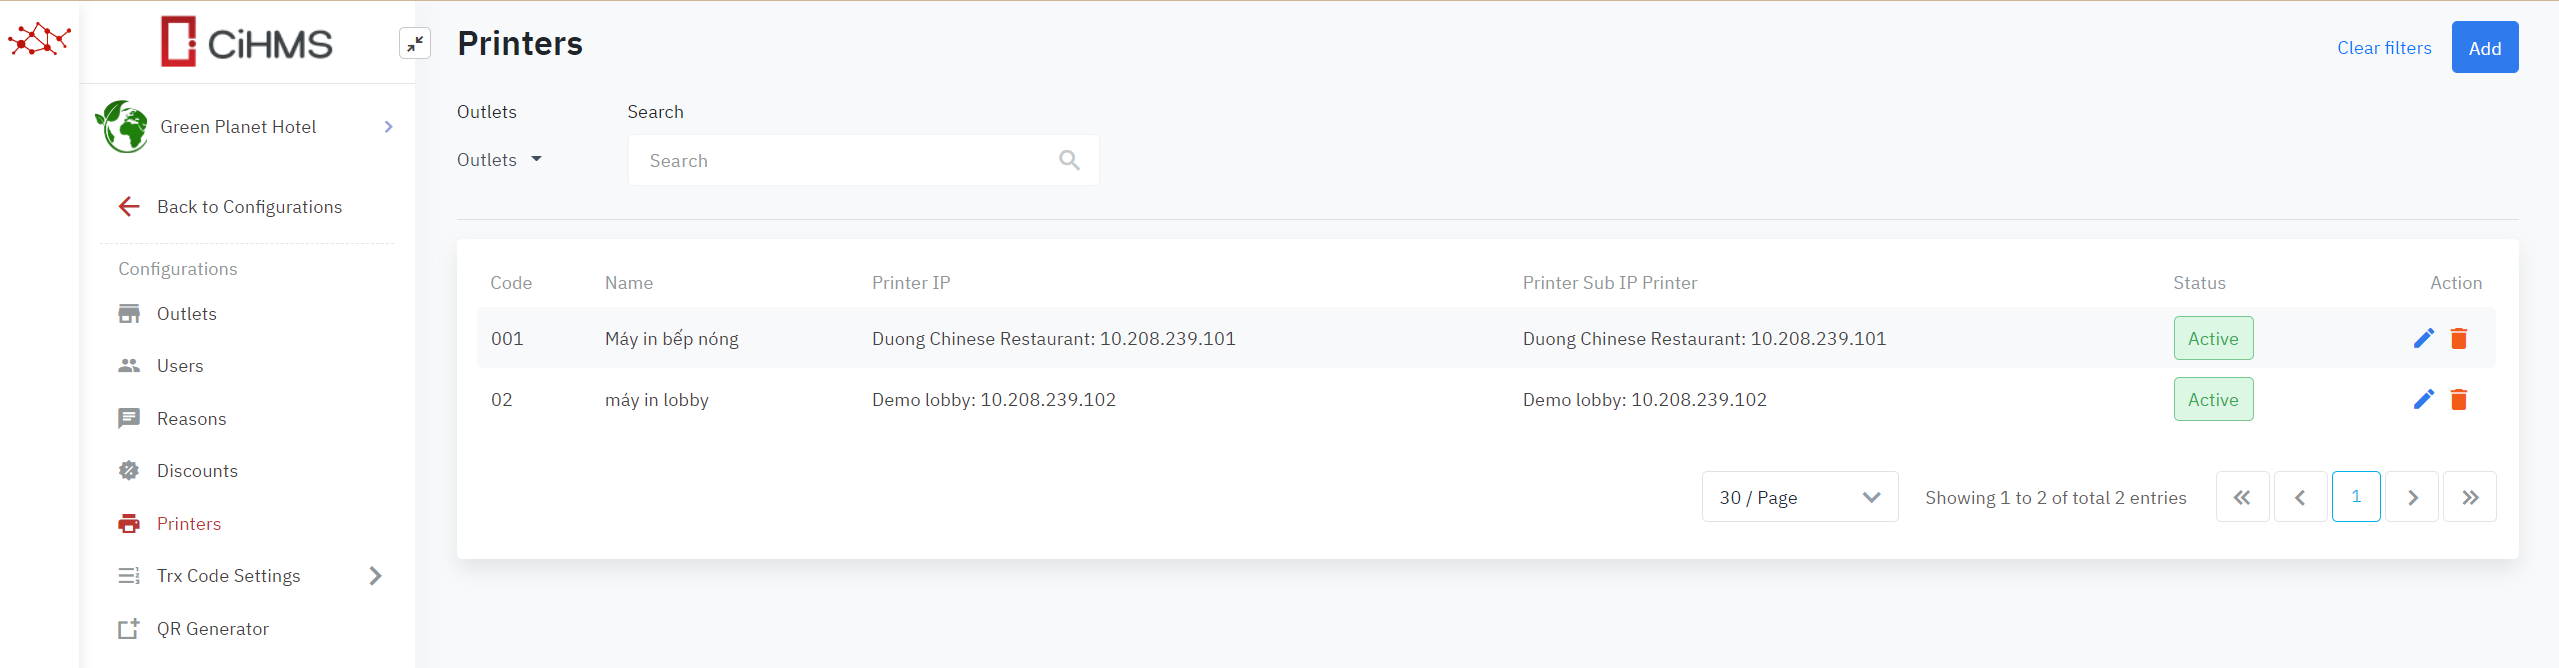The width and height of the screenshot is (2559, 668).
Task: Open the 30 / Page size dropdown
Action: [x=1799, y=497]
